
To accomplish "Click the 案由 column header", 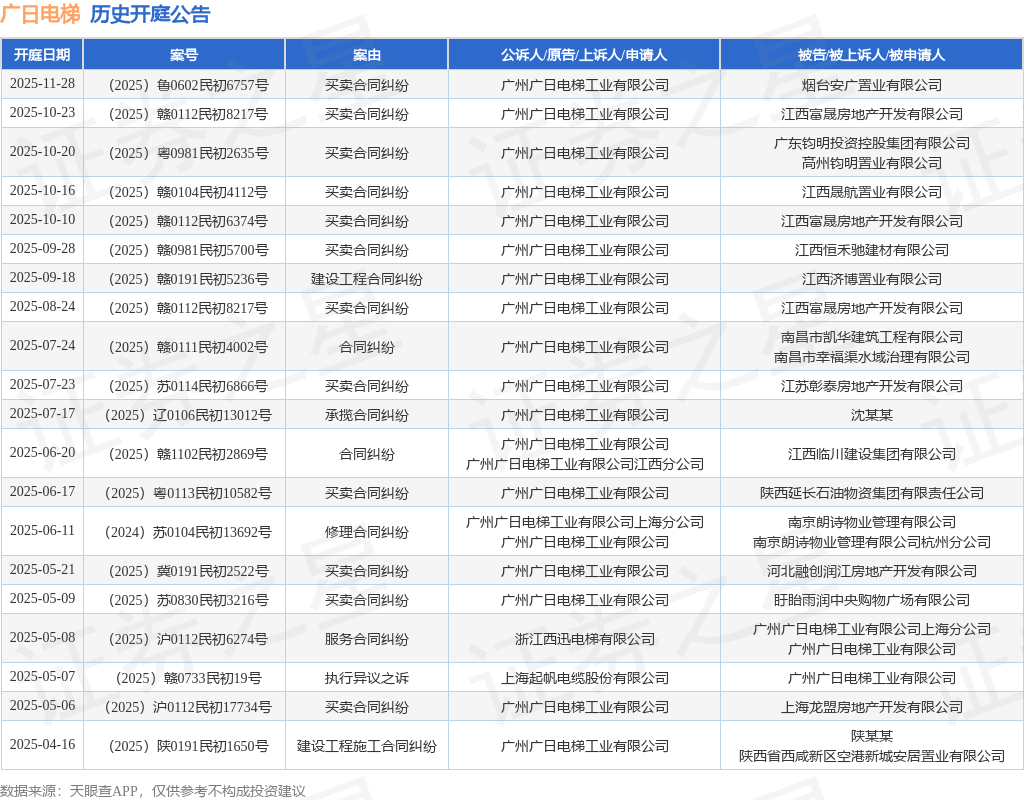I will point(366,55).
